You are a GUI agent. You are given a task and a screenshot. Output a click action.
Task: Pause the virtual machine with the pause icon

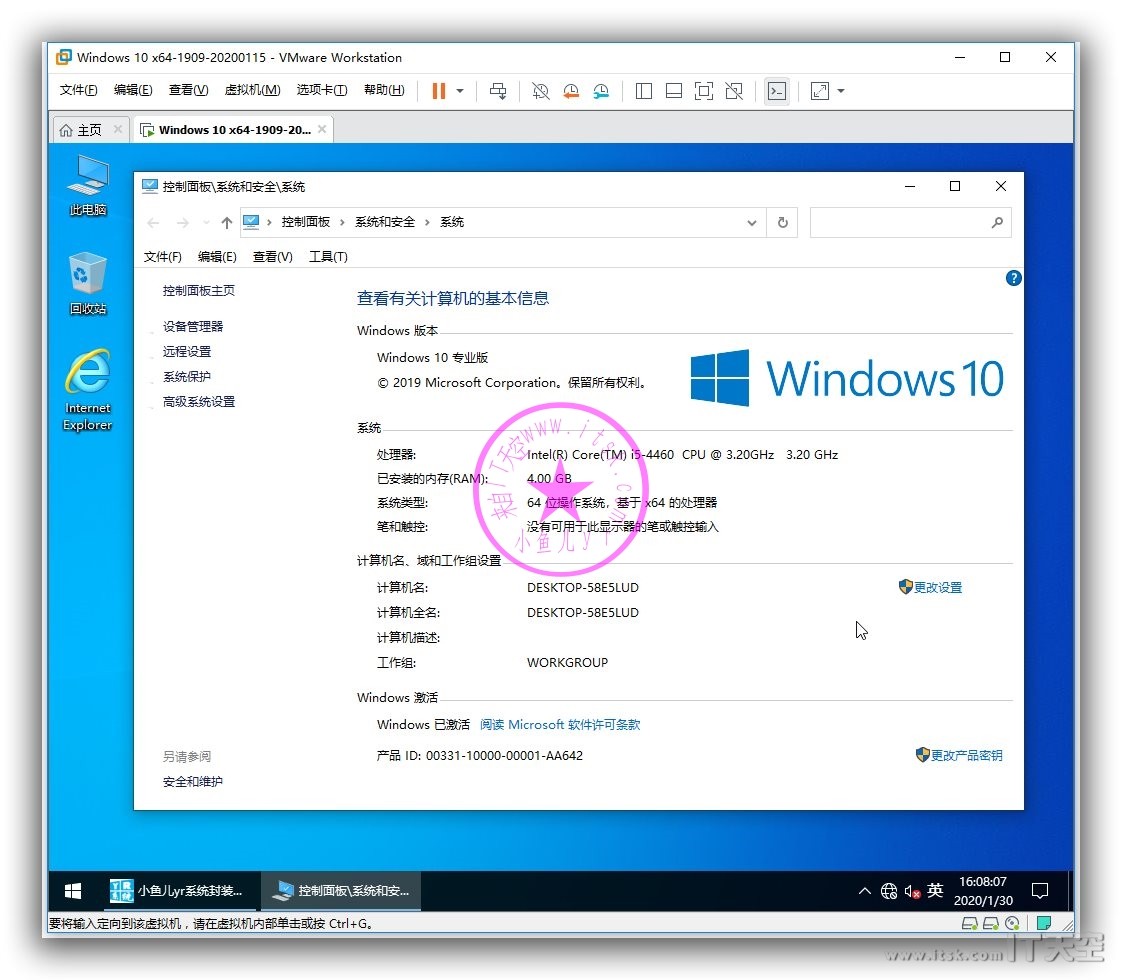point(439,91)
